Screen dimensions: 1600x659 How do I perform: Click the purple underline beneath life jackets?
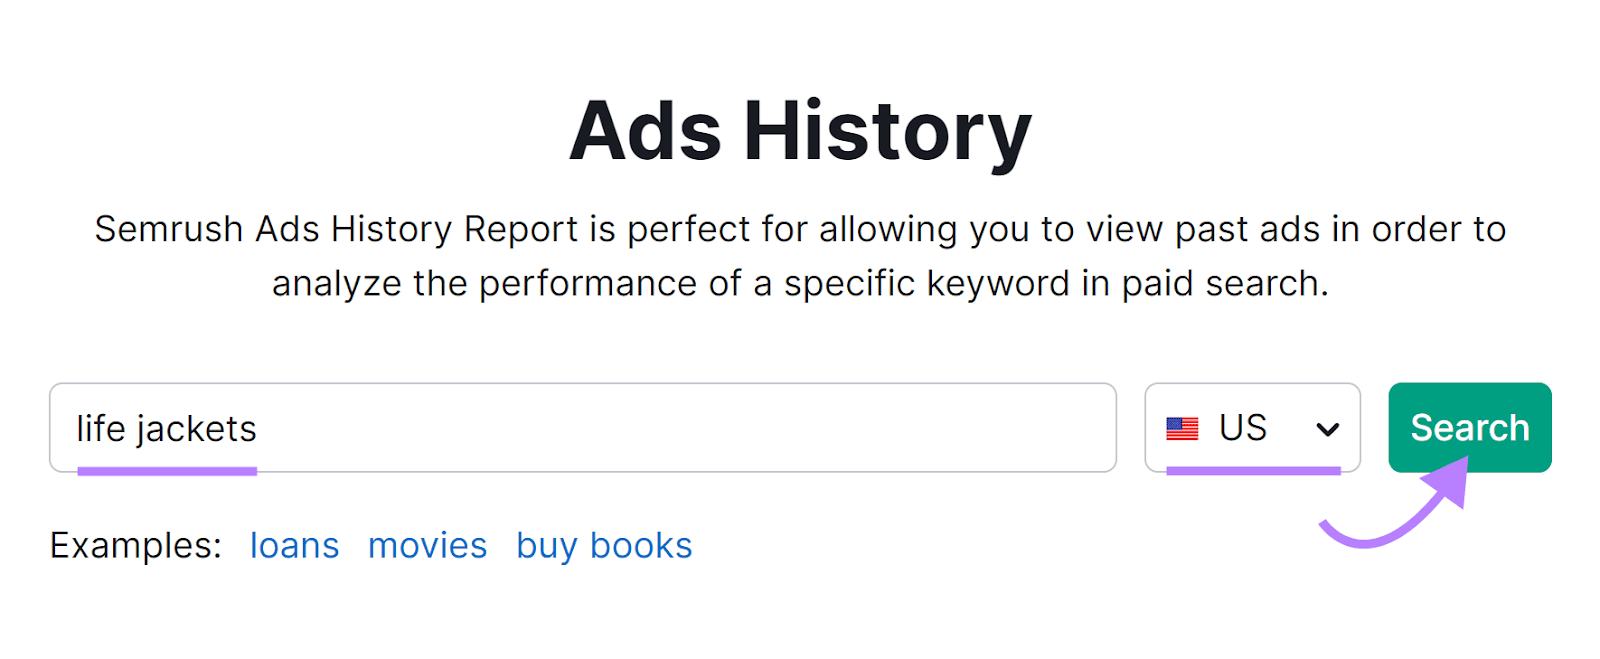[165, 471]
